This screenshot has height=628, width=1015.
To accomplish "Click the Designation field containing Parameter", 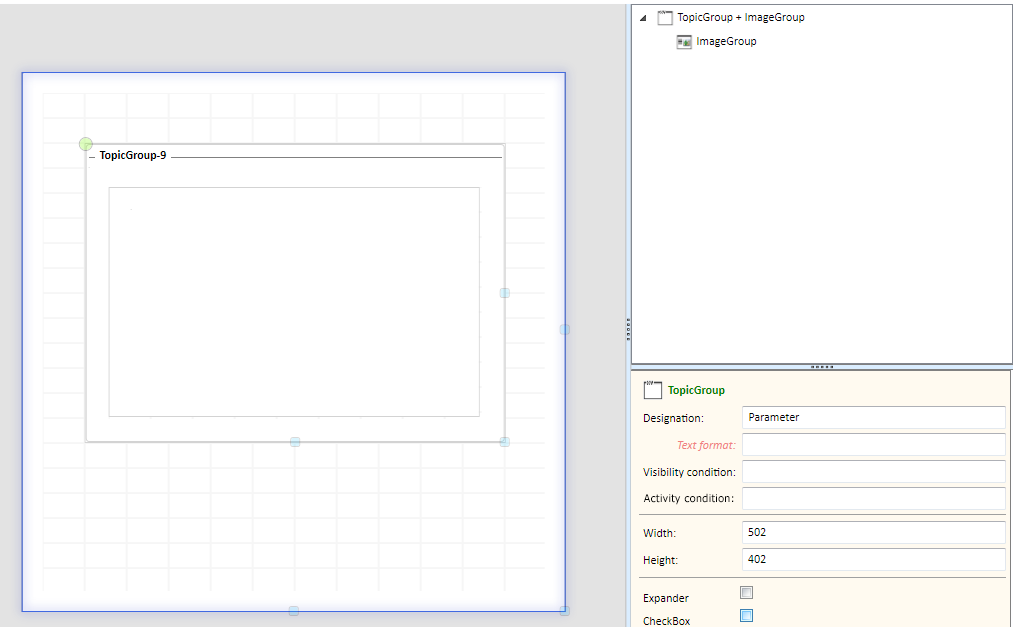I will coord(873,418).
